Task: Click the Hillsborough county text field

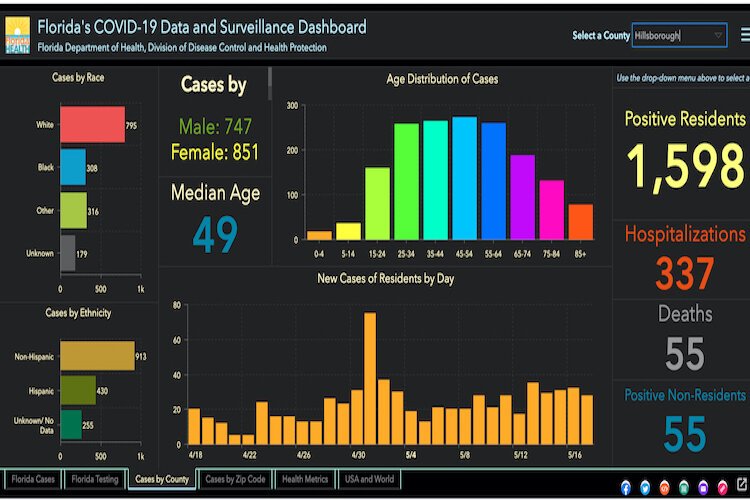Action: tap(670, 36)
